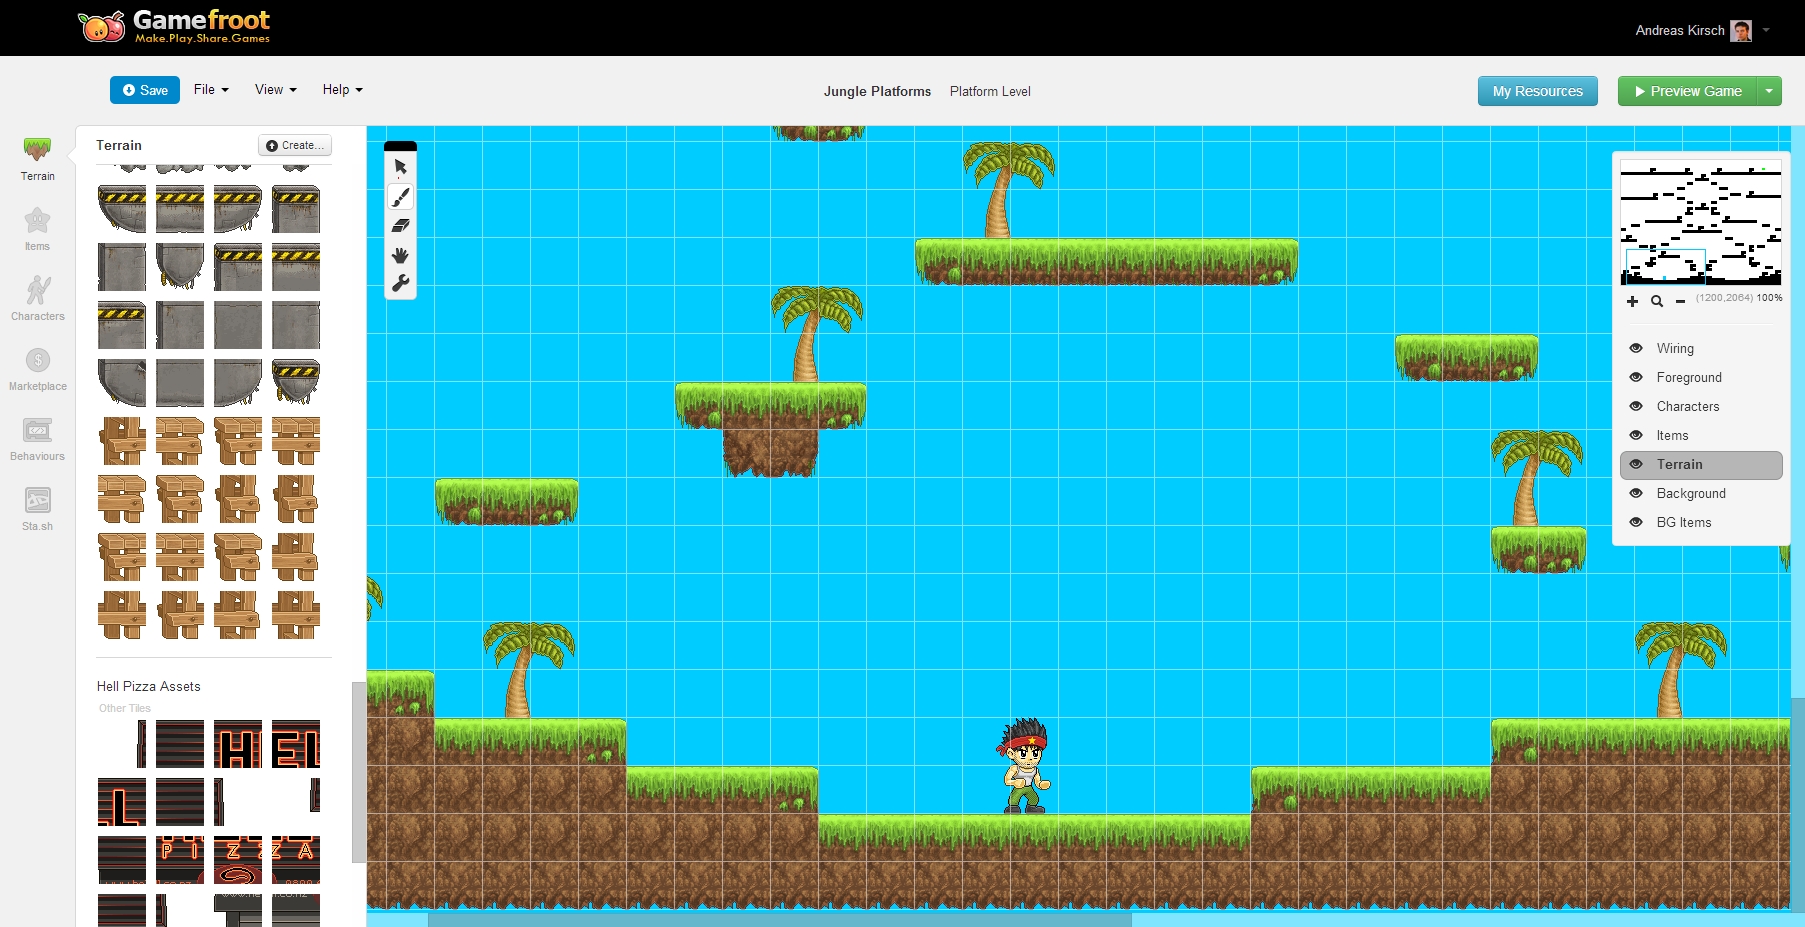Expand the Preview Game dropdown arrow
Image resolution: width=1805 pixels, height=927 pixels.
click(x=1769, y=91)
